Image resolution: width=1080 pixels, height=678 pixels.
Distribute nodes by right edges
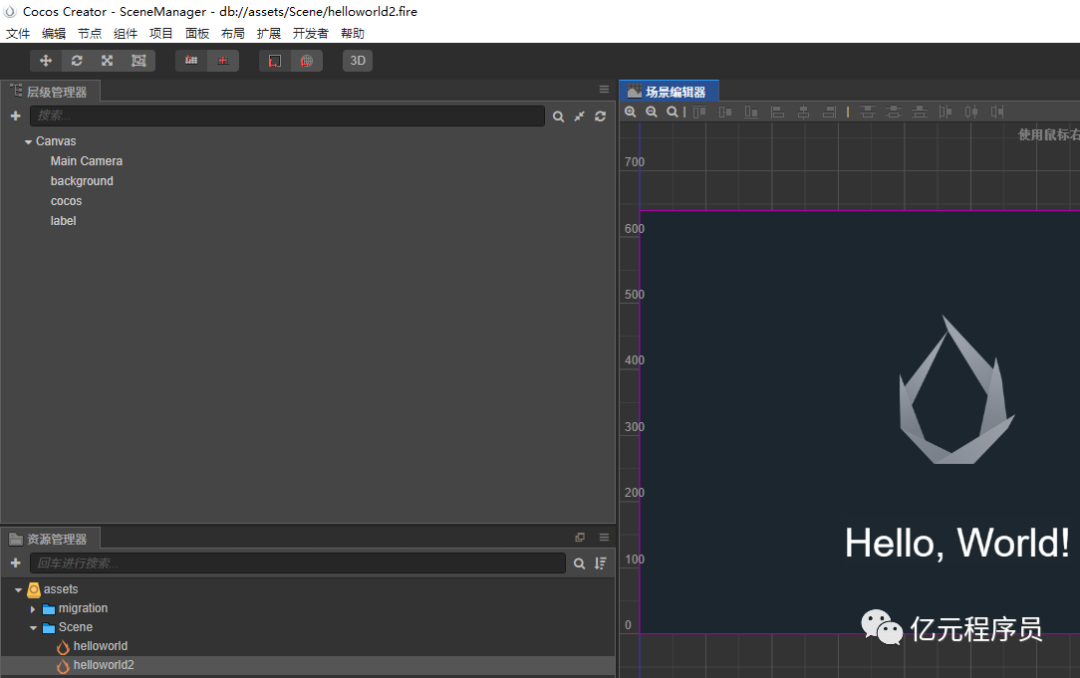pos(997,112)
